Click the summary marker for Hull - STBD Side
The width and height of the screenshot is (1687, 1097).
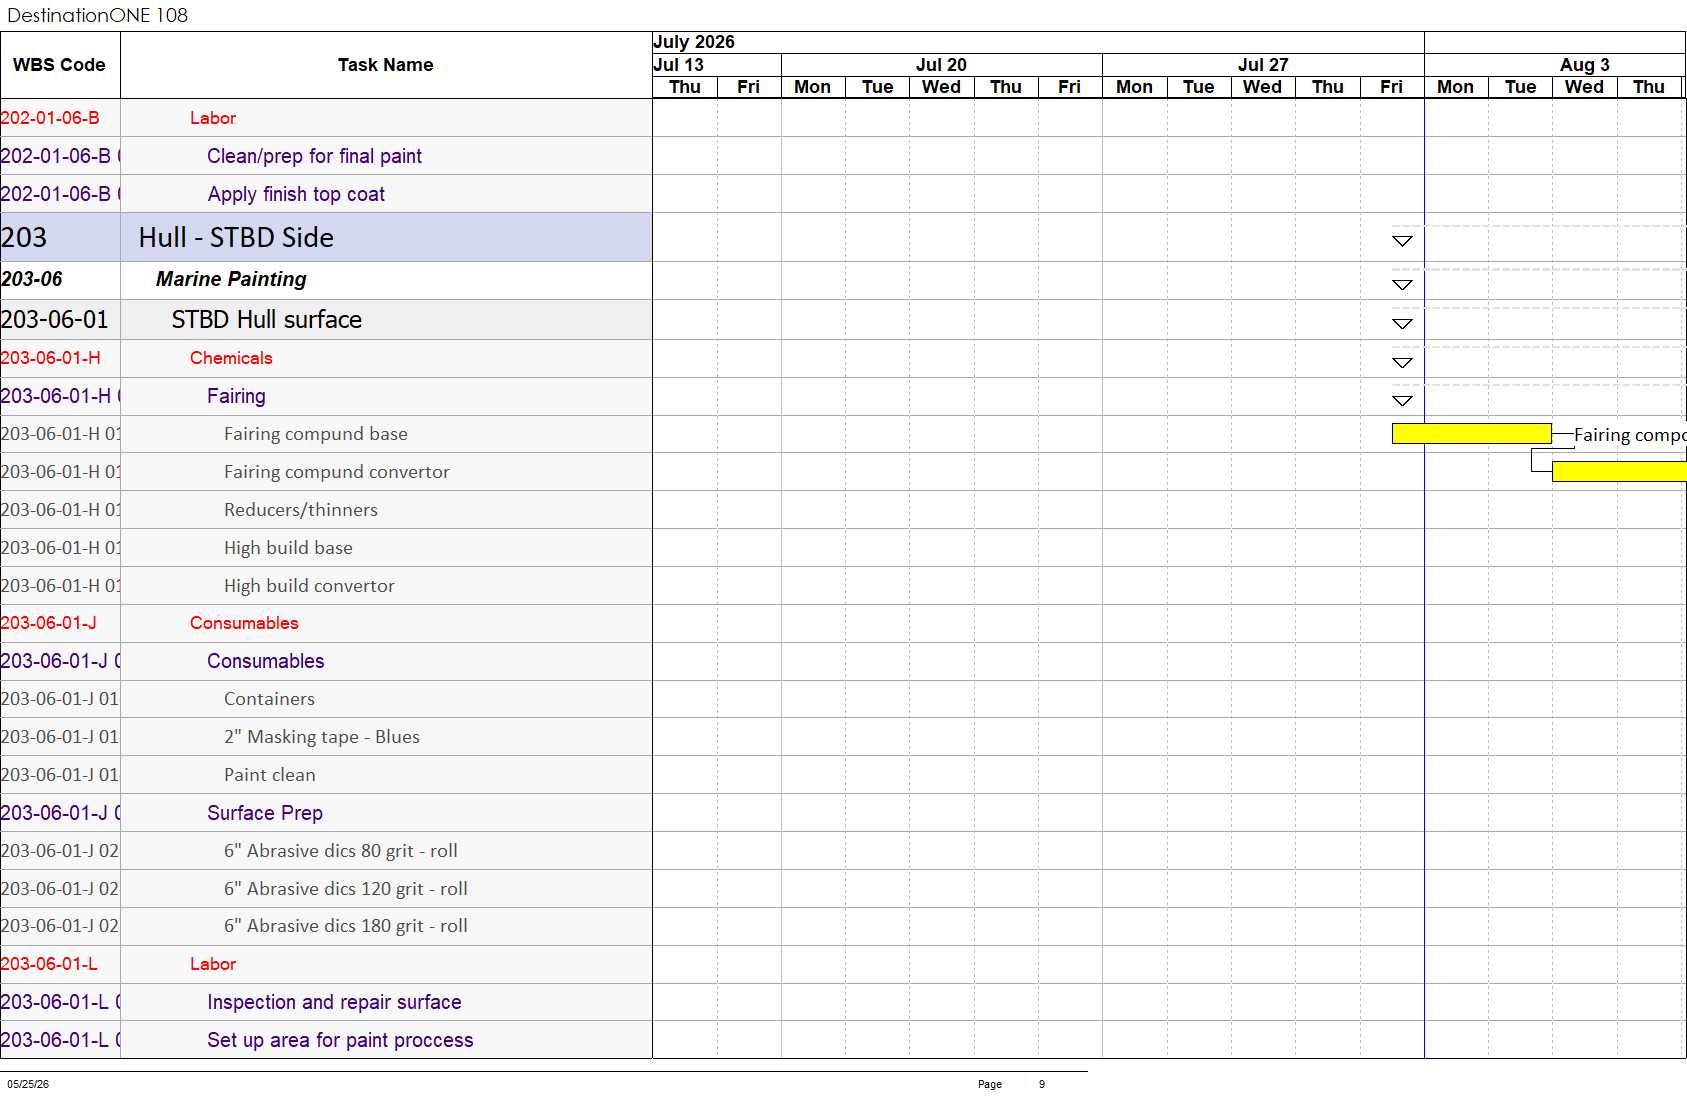1402,240
